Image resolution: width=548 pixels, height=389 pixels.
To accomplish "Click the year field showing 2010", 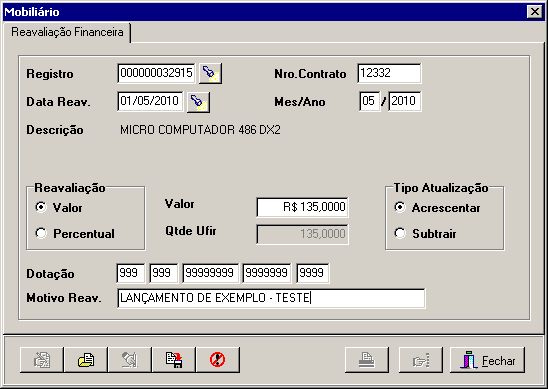I will point(405,101).
